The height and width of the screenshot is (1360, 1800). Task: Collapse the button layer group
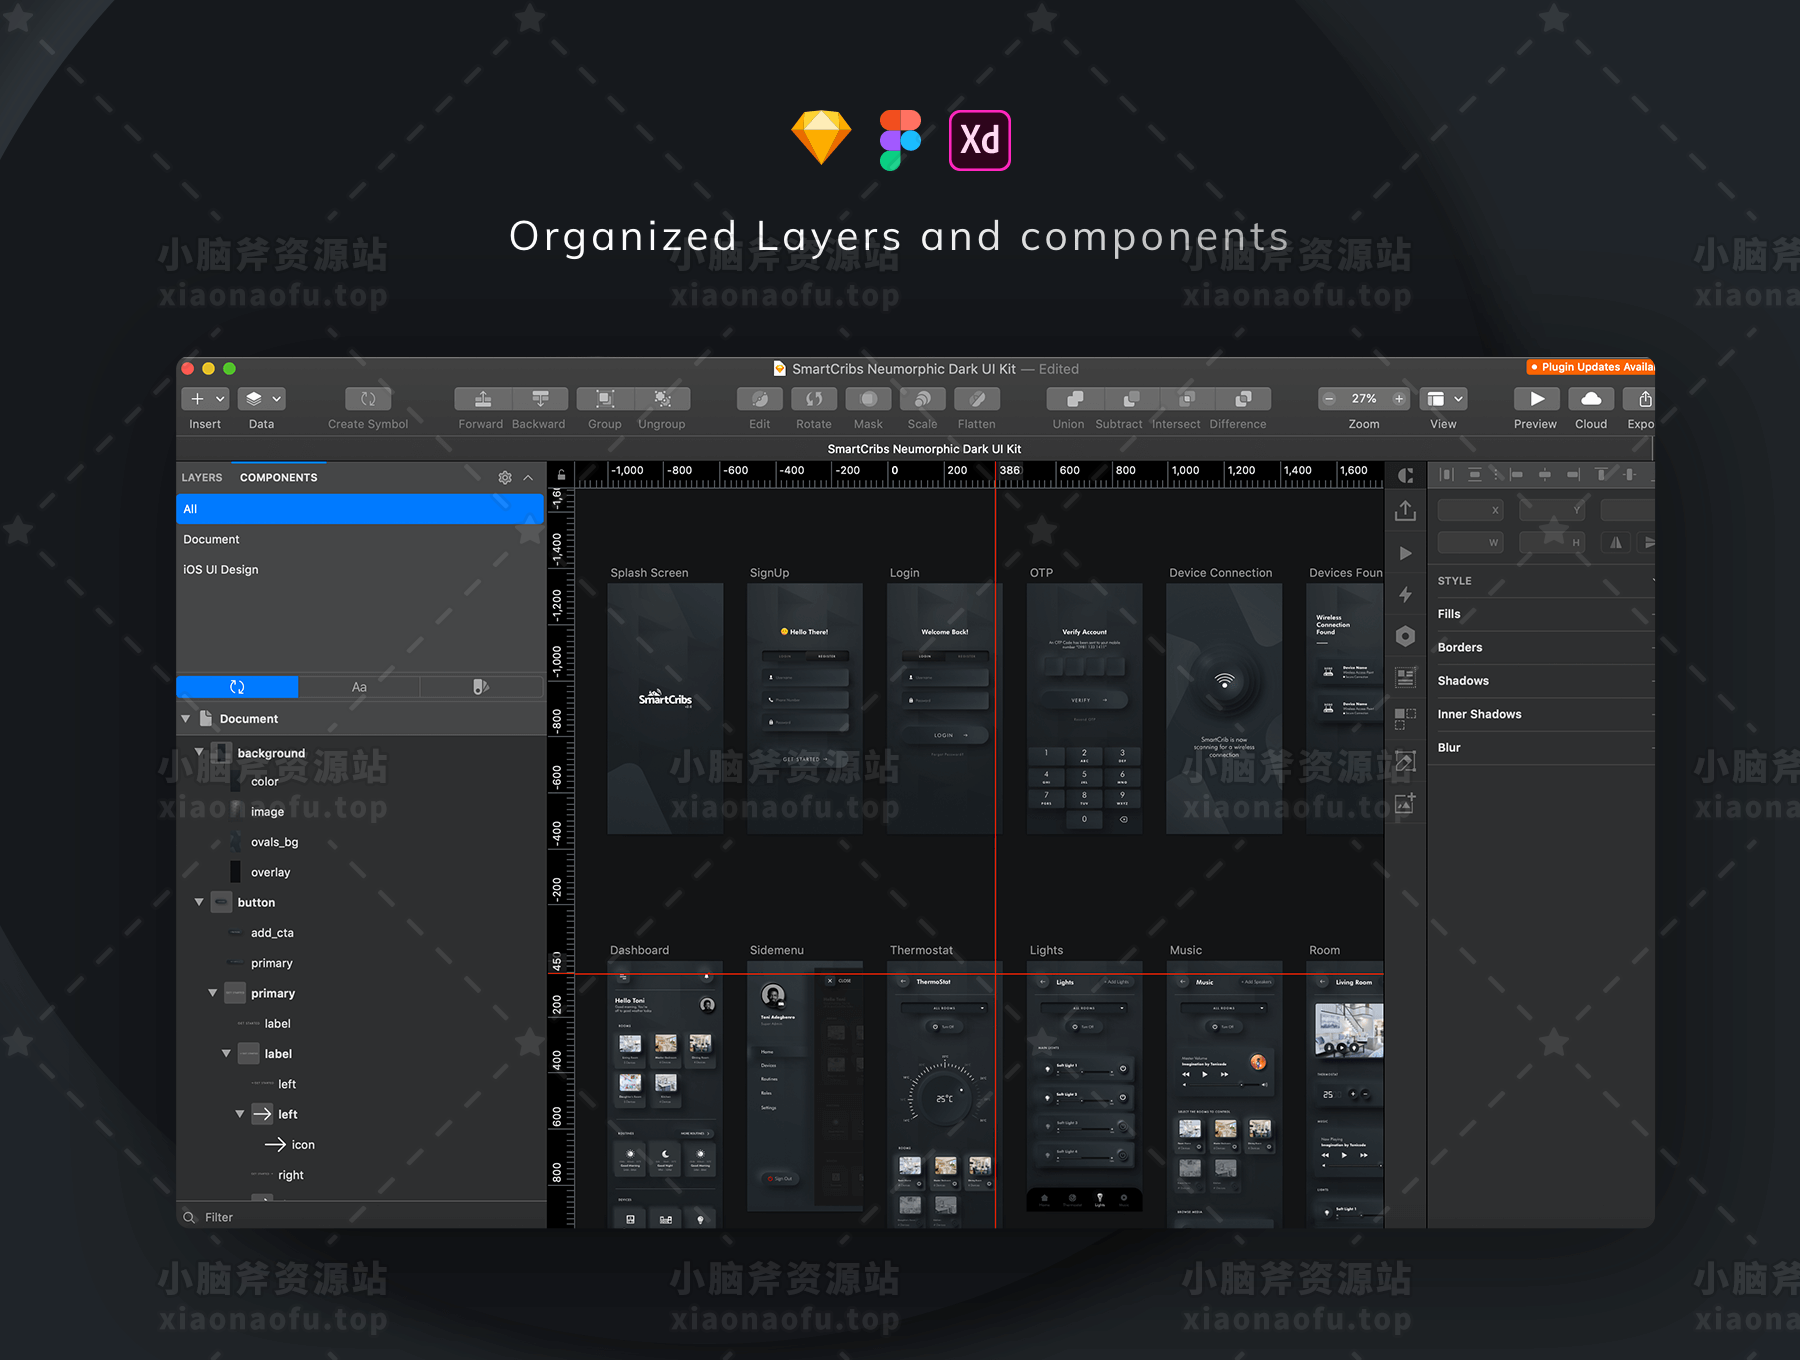(199, 902)
